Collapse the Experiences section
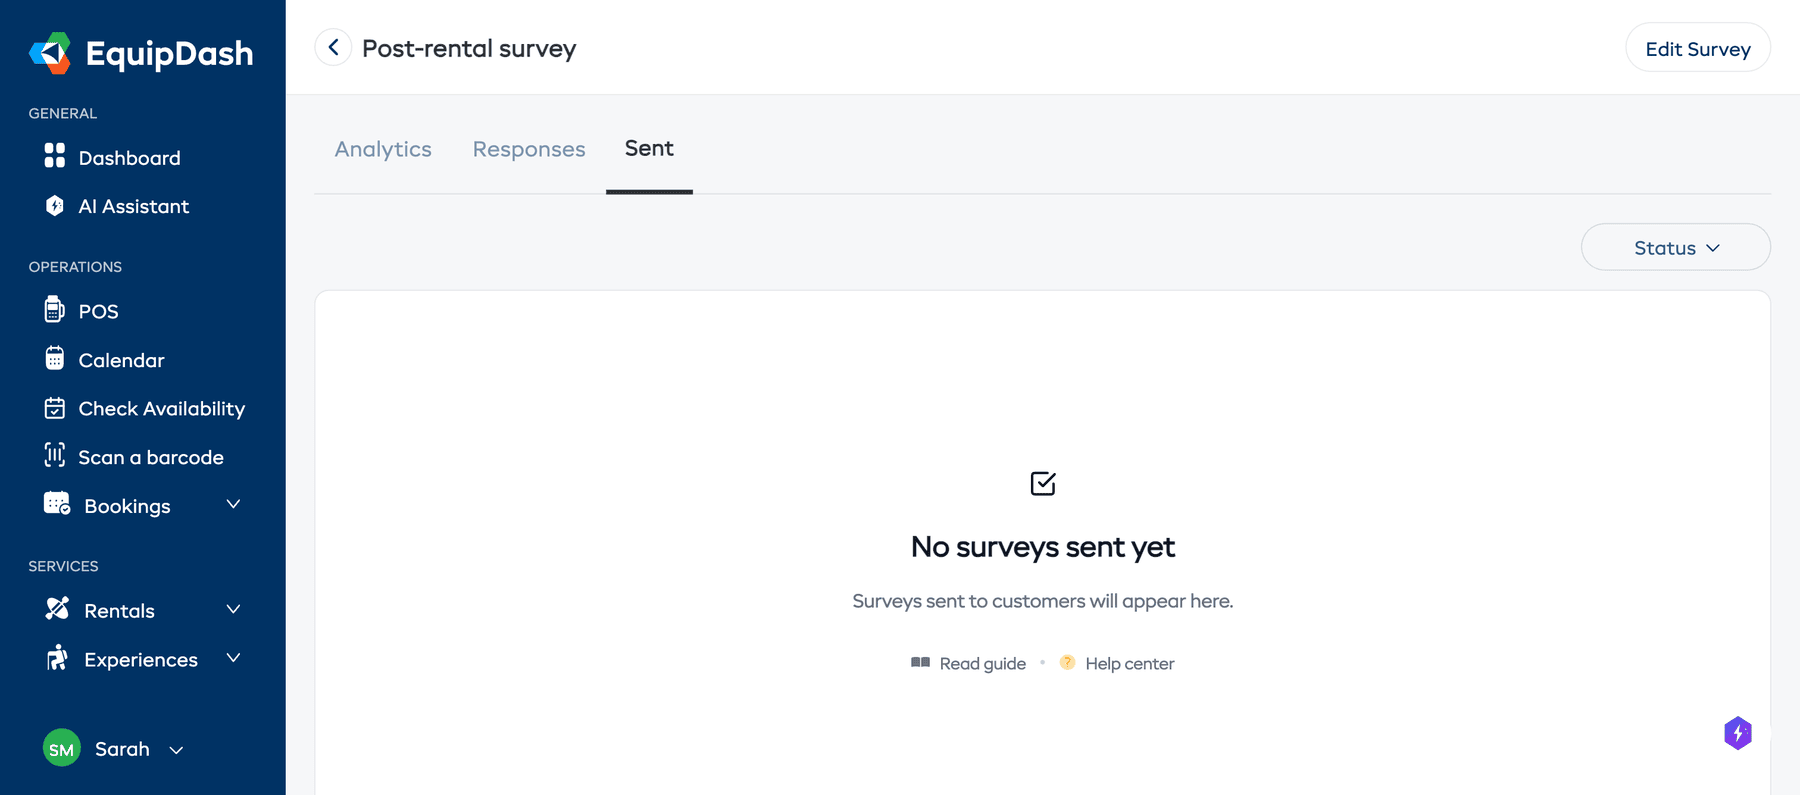The height and width of the screenshot is (795, 1800). [140, 659]
